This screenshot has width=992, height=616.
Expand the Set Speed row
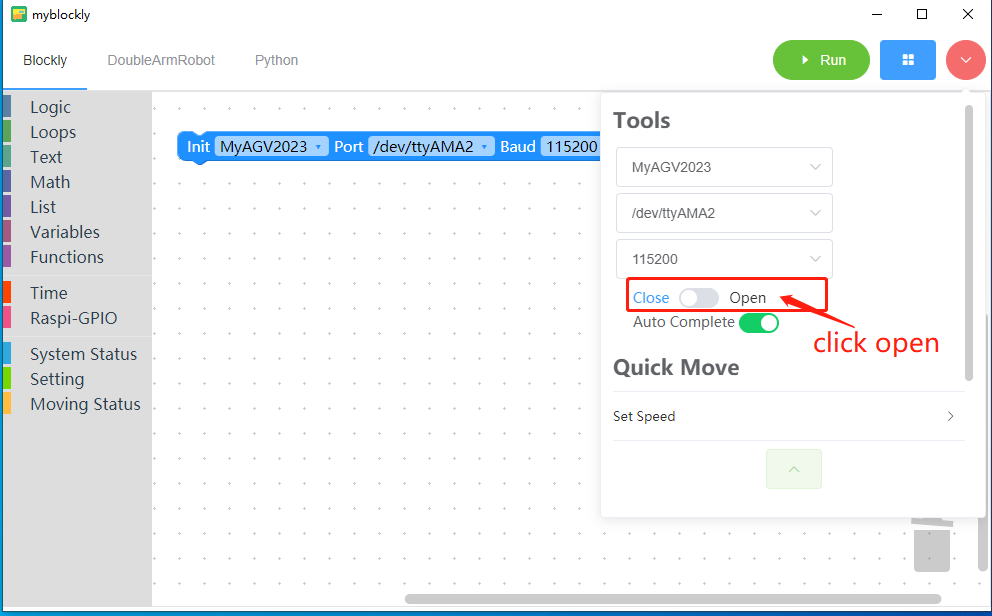tap(789, 416)
